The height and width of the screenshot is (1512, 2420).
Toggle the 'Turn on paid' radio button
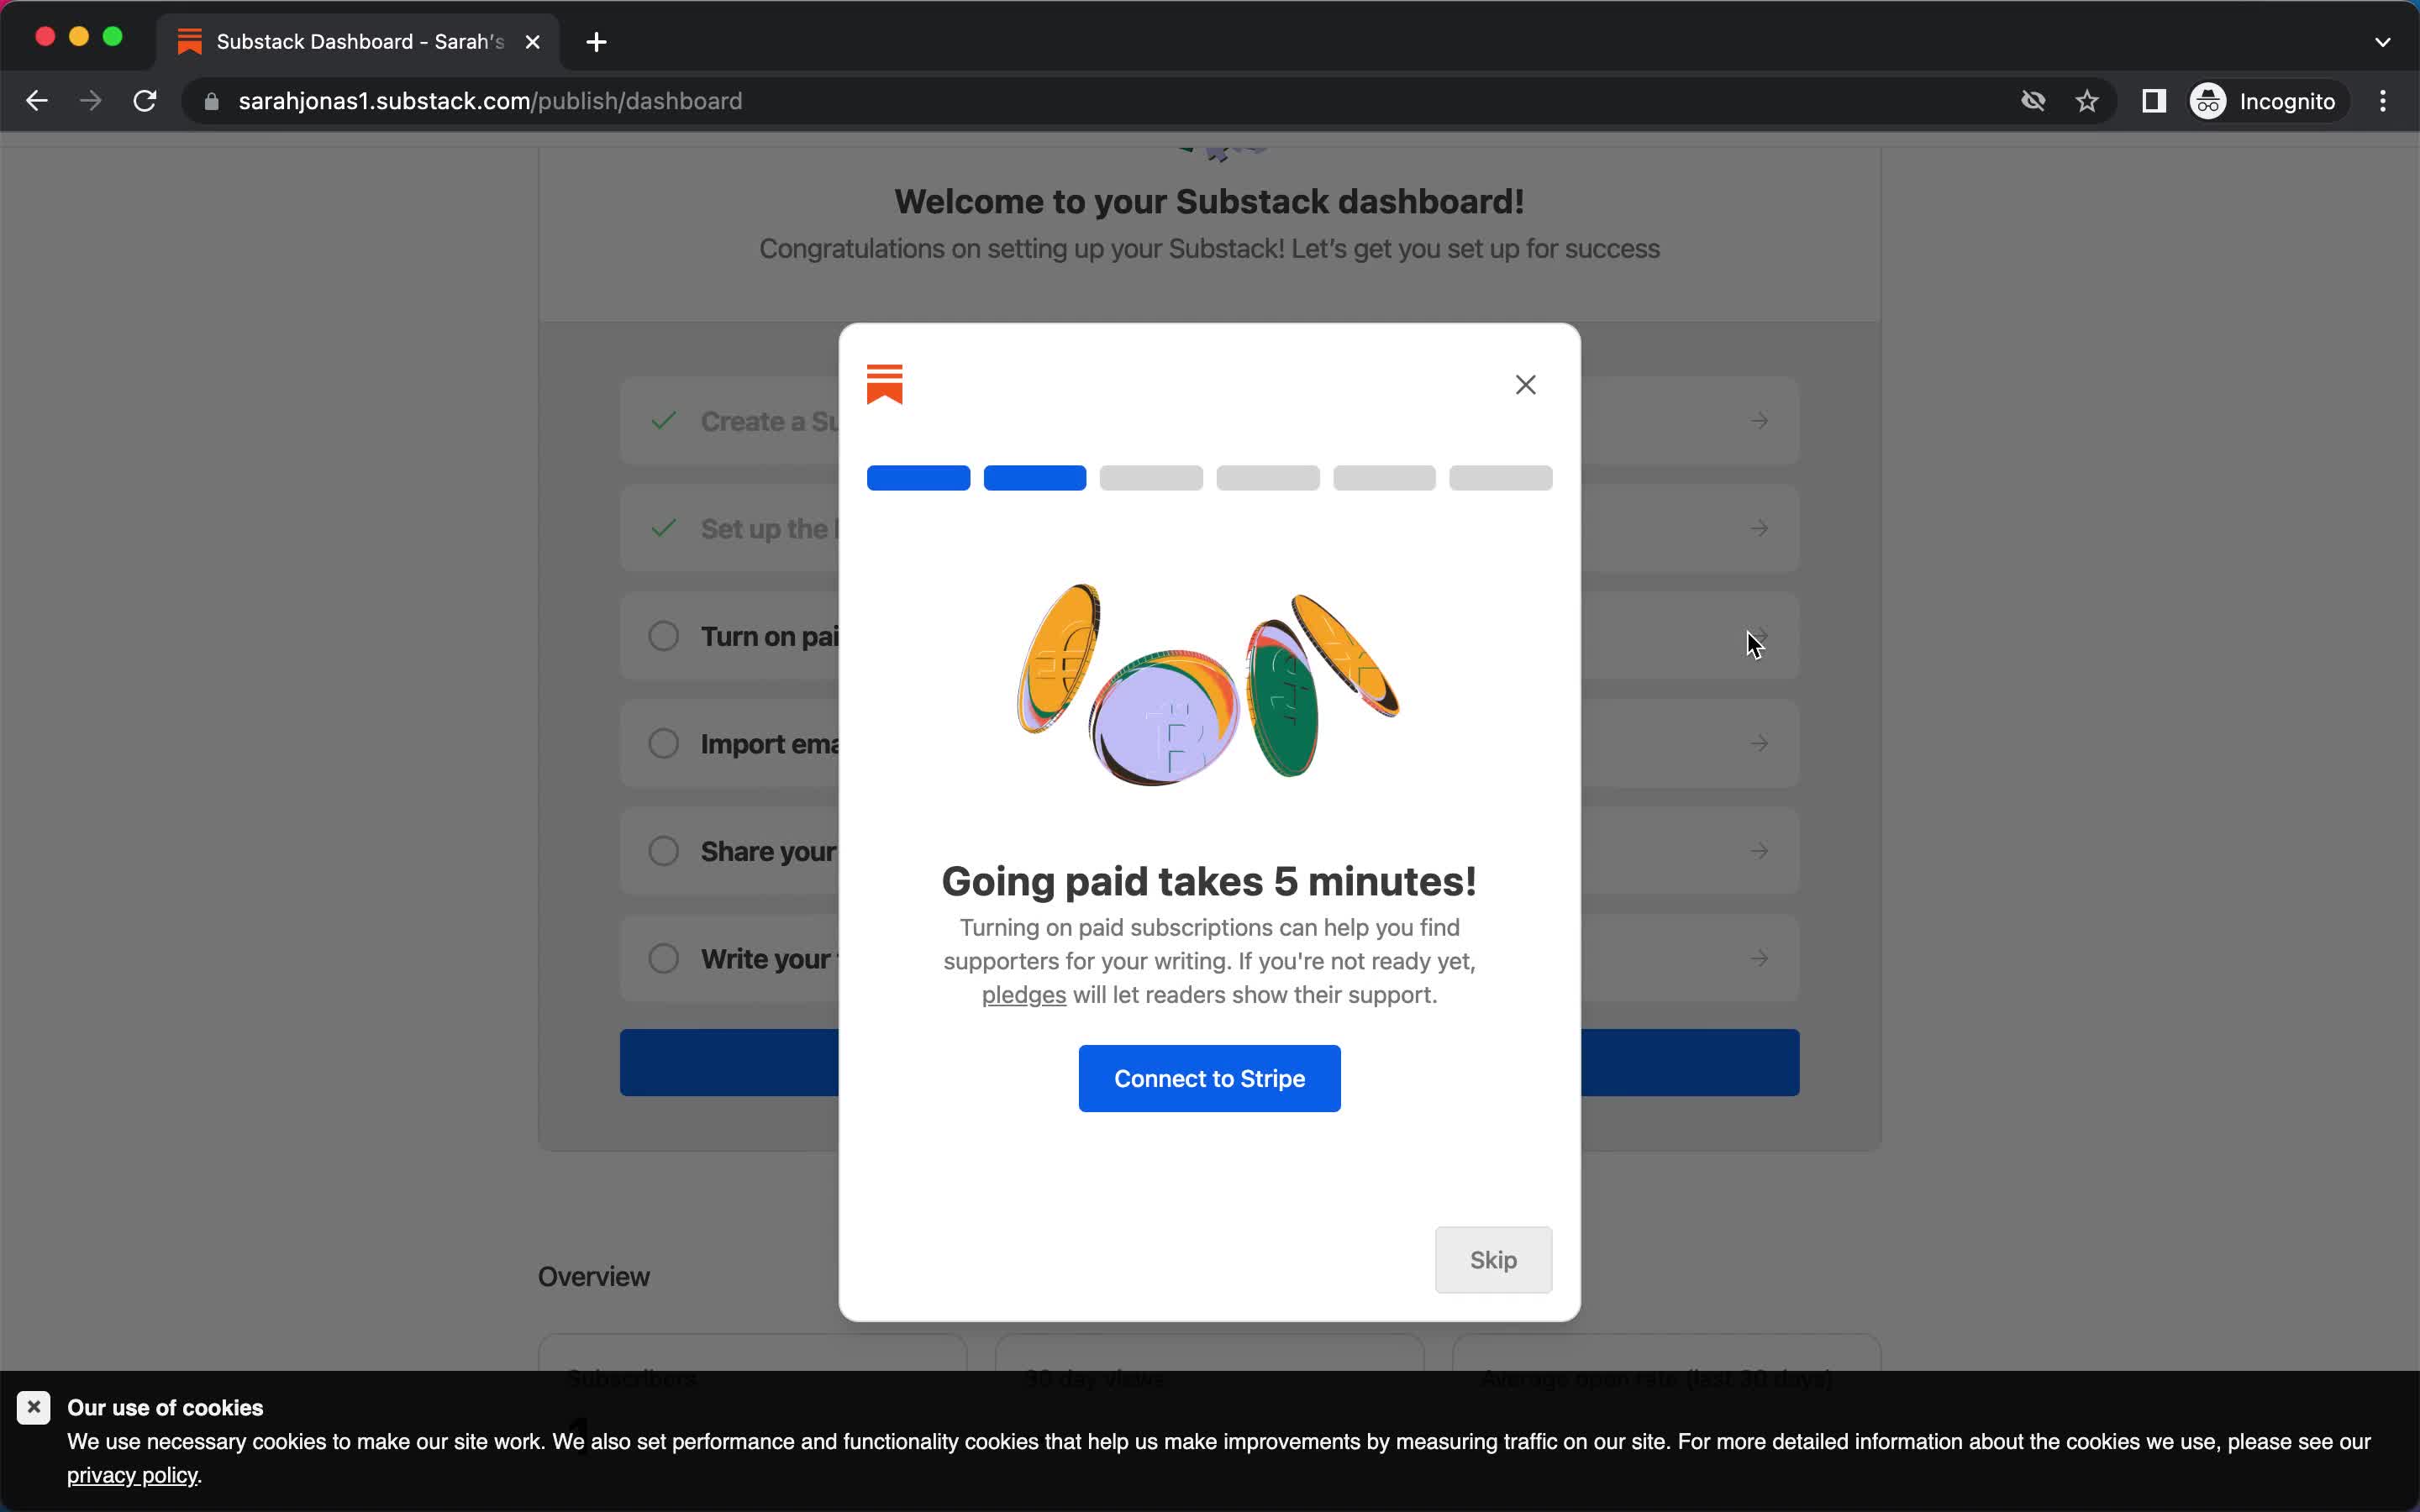664,634
